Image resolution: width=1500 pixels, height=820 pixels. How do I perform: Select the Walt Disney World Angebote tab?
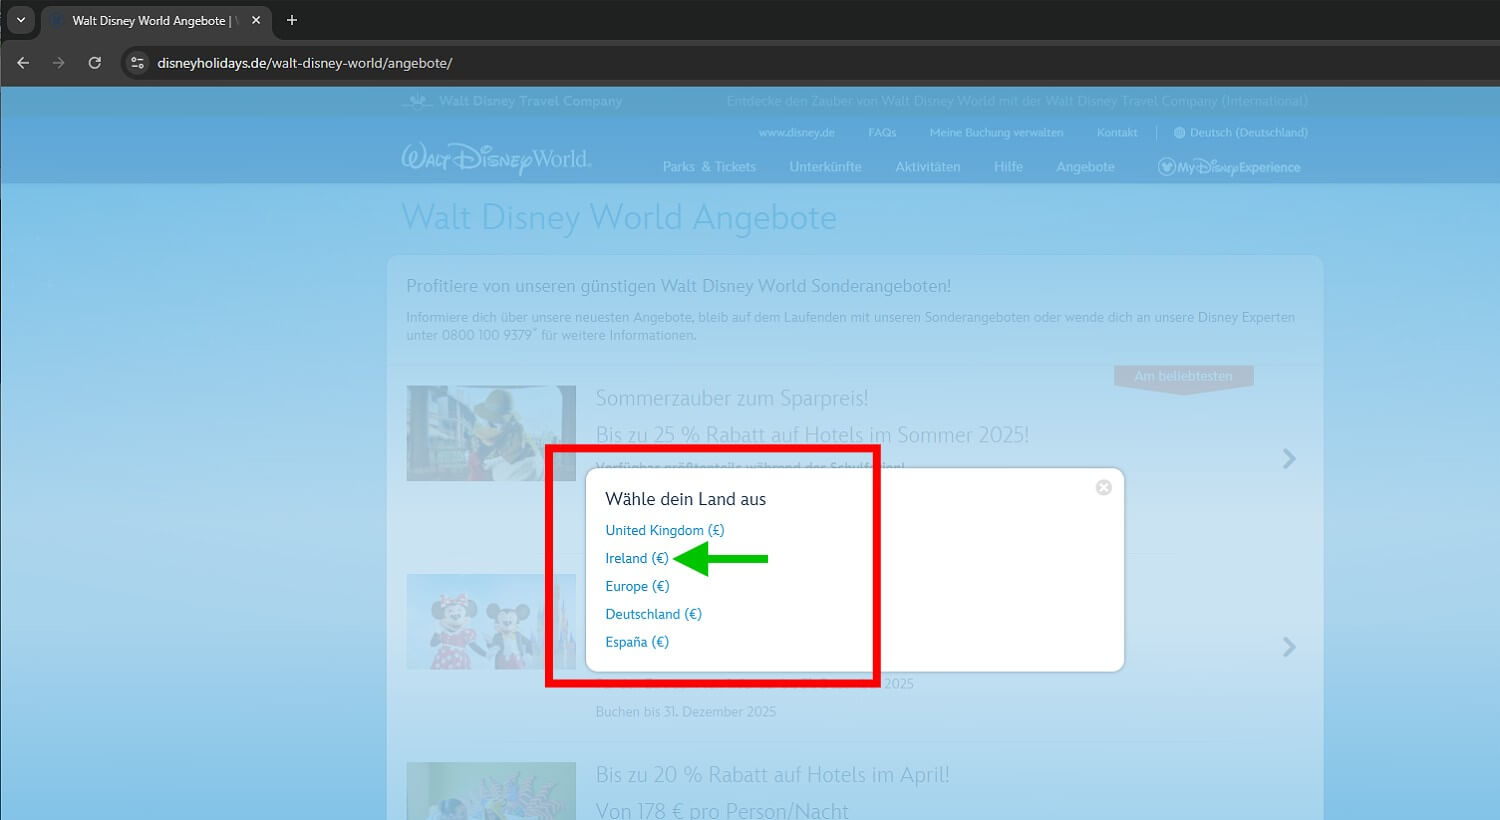[155, 20]
